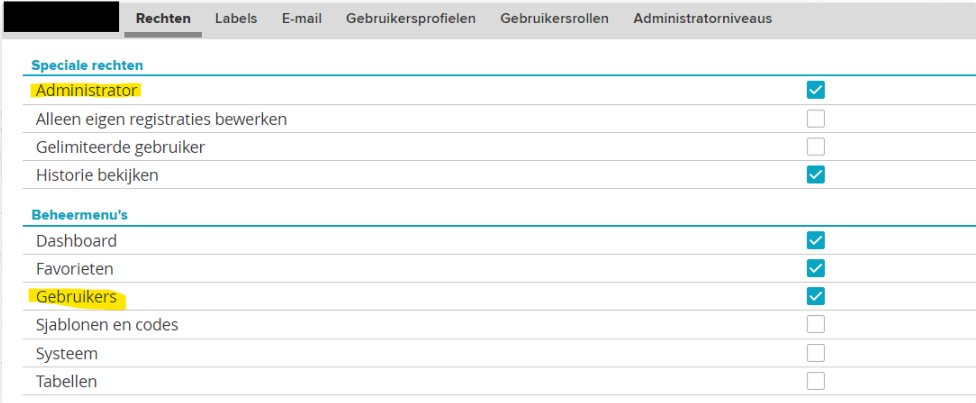Uncheck the Dashboard checkbox
The width and height of the screenshot is (976, 403).
point(816,240)
